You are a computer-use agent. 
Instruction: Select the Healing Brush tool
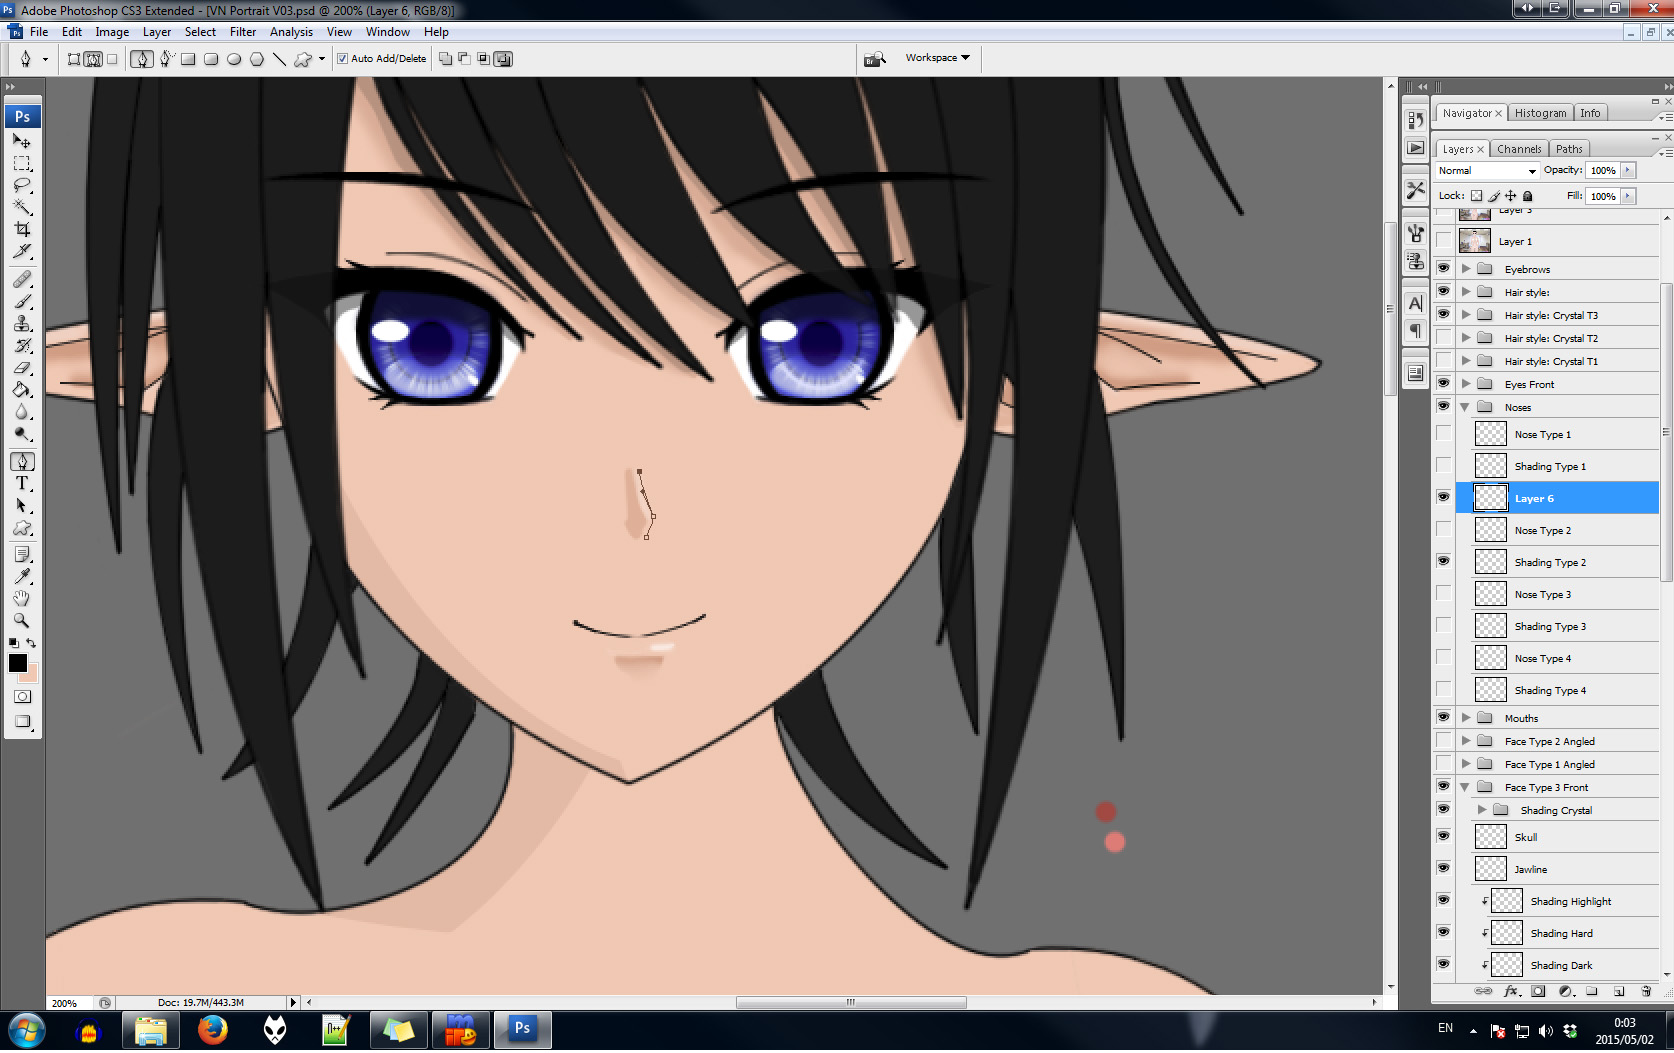pyautogui.click(x=22, y=279)
